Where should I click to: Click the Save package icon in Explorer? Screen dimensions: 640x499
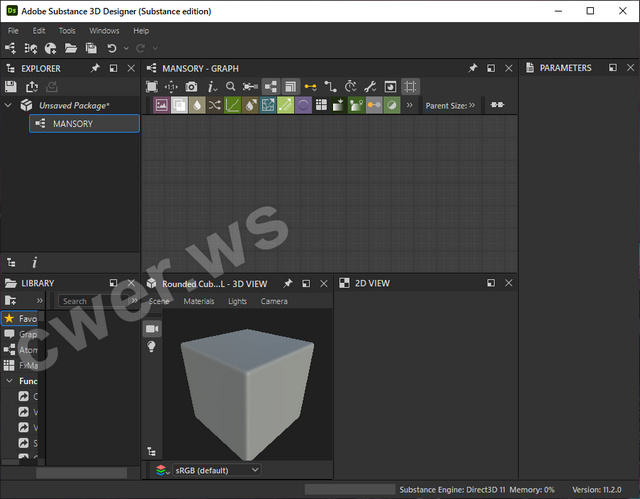(x=12, y=87)
